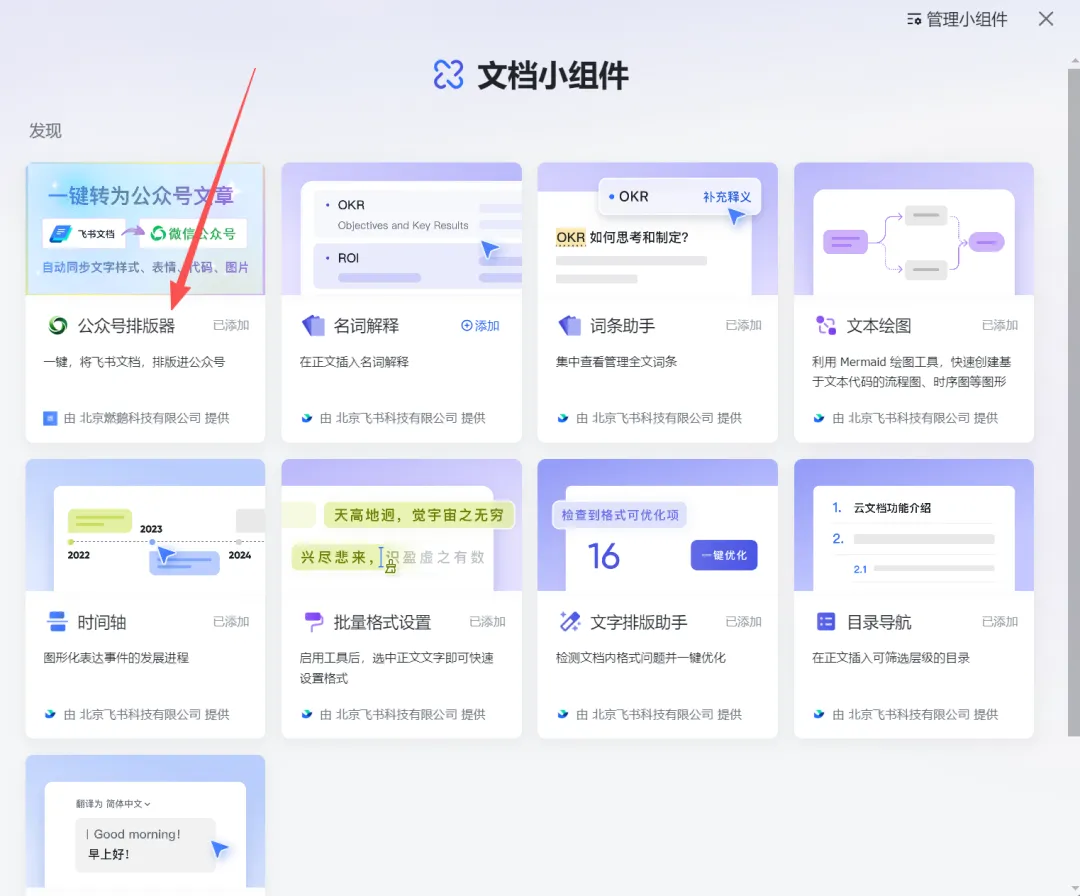Click the 时间轴 widget icon
Image resolution: width=1080 pixels, height=896 pixels.
click(x=57, y=621)
